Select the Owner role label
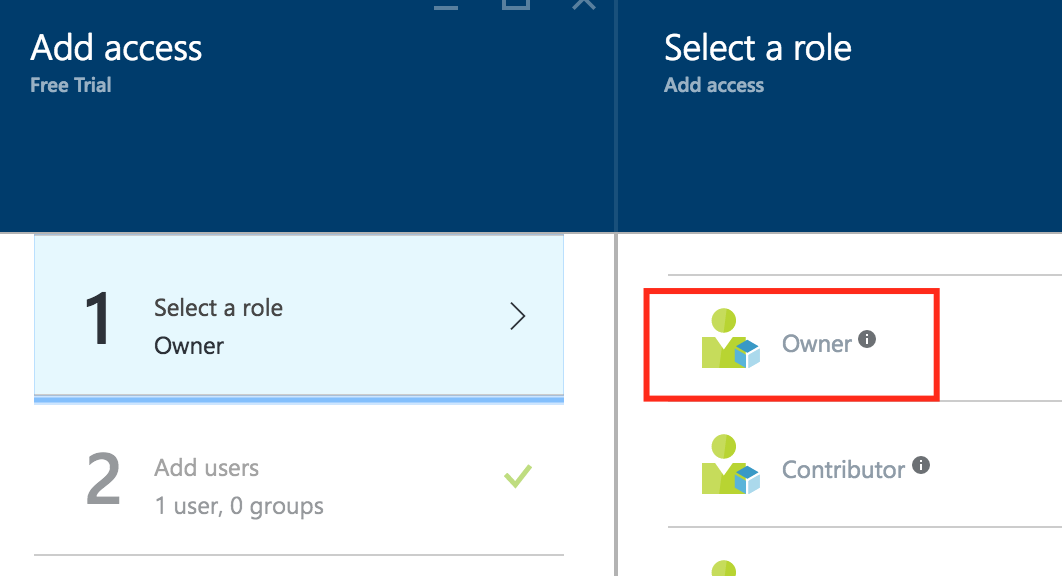Image resolution: width=1062 pixels, height=576 pixels. (816, 344)
